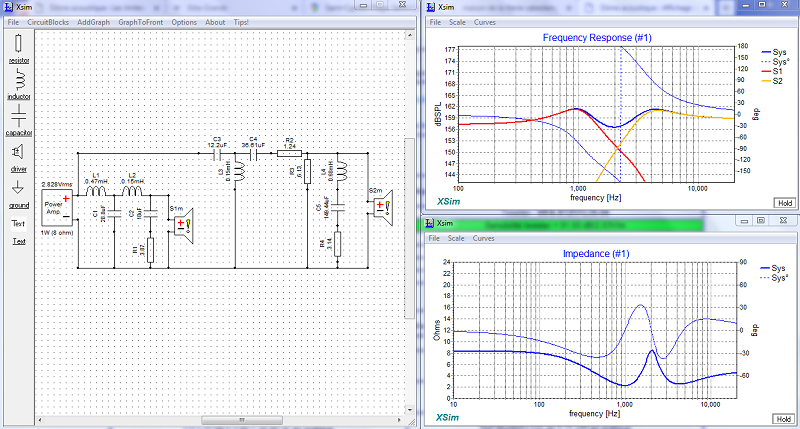Viewport: 800px width, 429px height.
Task: Select the driver component tool
Action: (18, 158)
